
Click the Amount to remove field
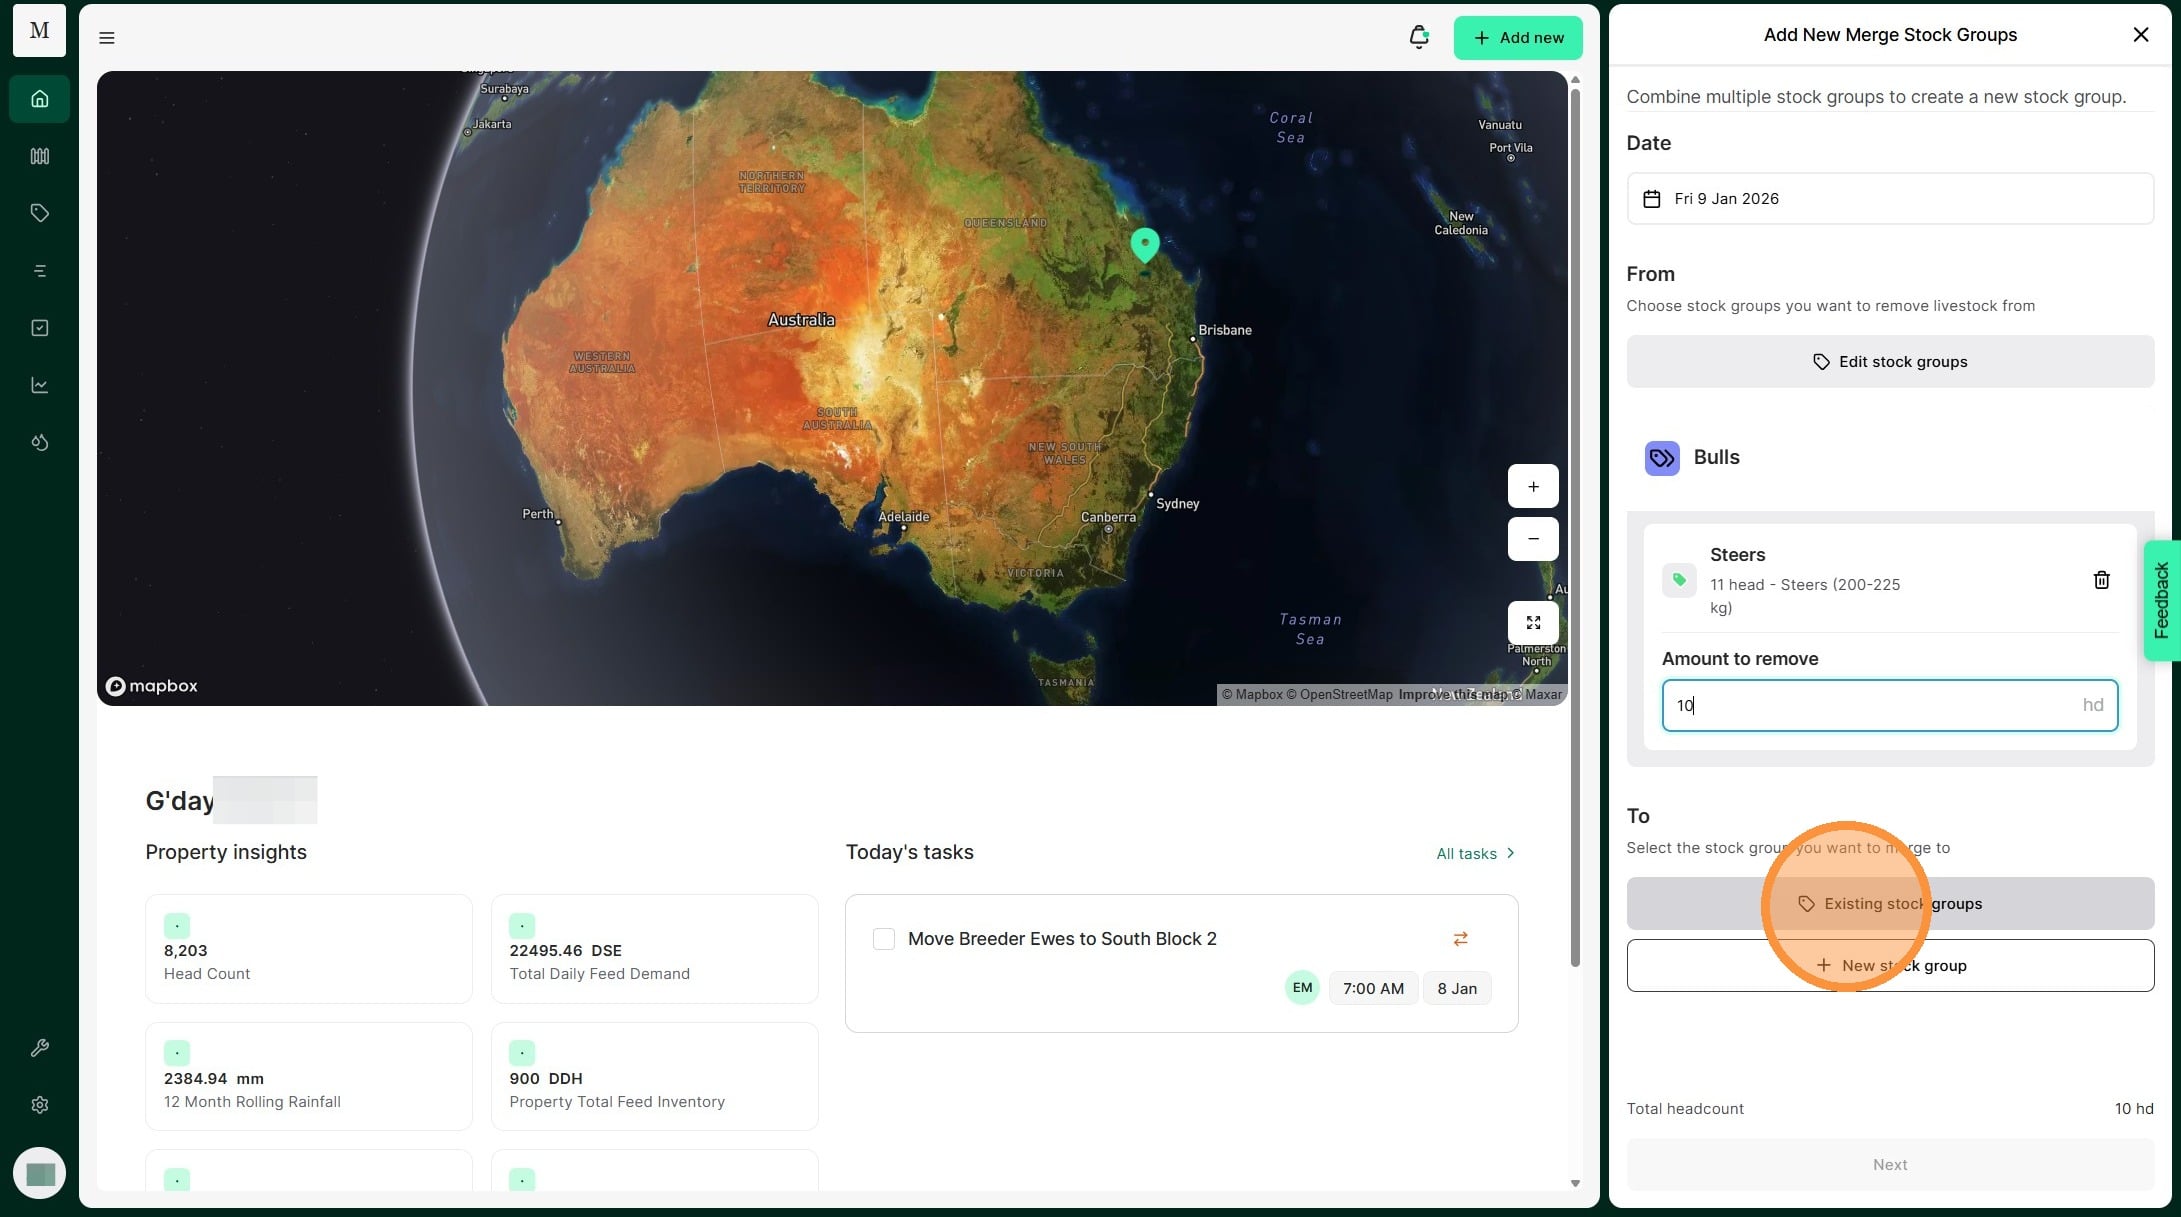coord(1870,706)
